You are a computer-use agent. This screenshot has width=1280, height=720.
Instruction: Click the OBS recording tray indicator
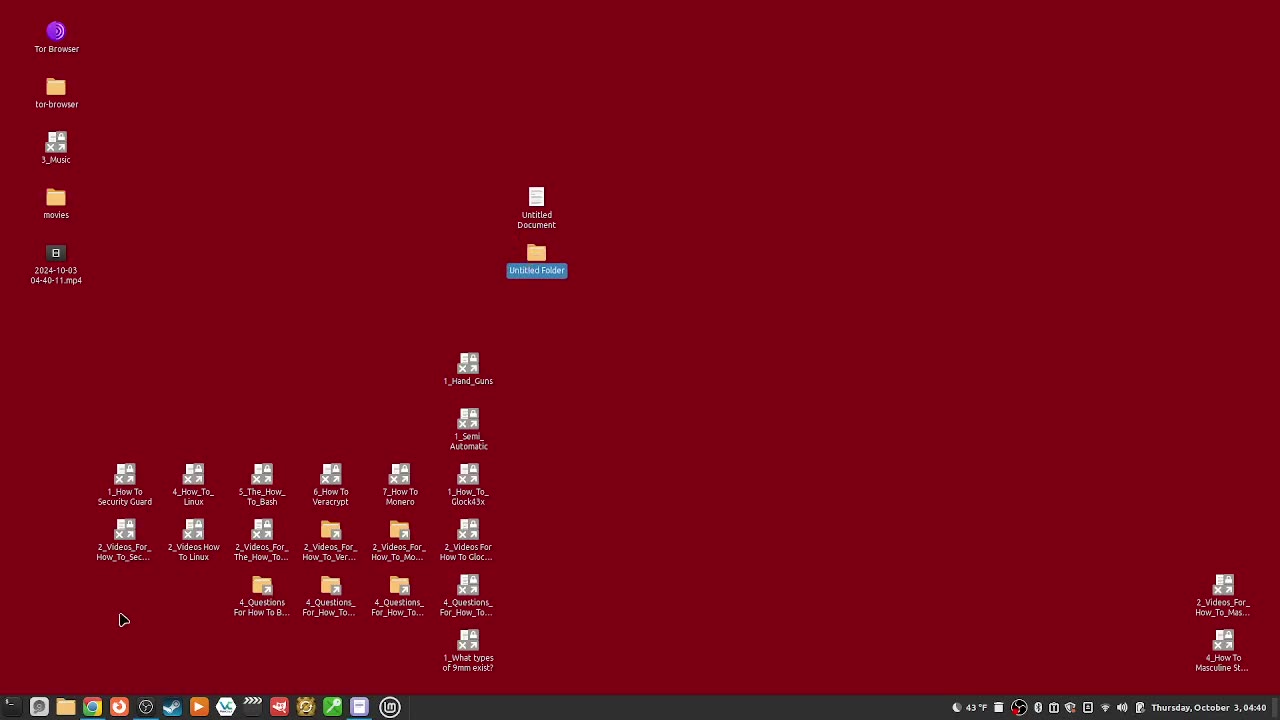click(x=1019, y=708)
